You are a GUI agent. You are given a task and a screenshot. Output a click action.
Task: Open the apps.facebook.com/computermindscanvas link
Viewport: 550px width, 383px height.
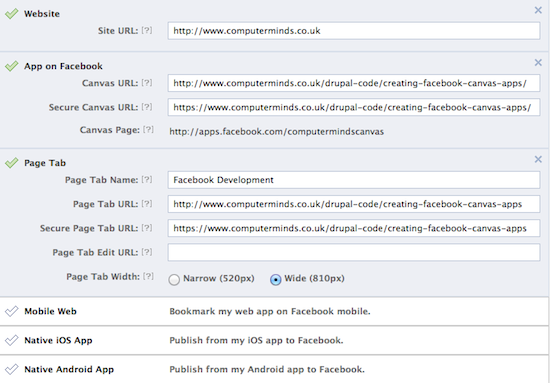click(x=276, y=132)
